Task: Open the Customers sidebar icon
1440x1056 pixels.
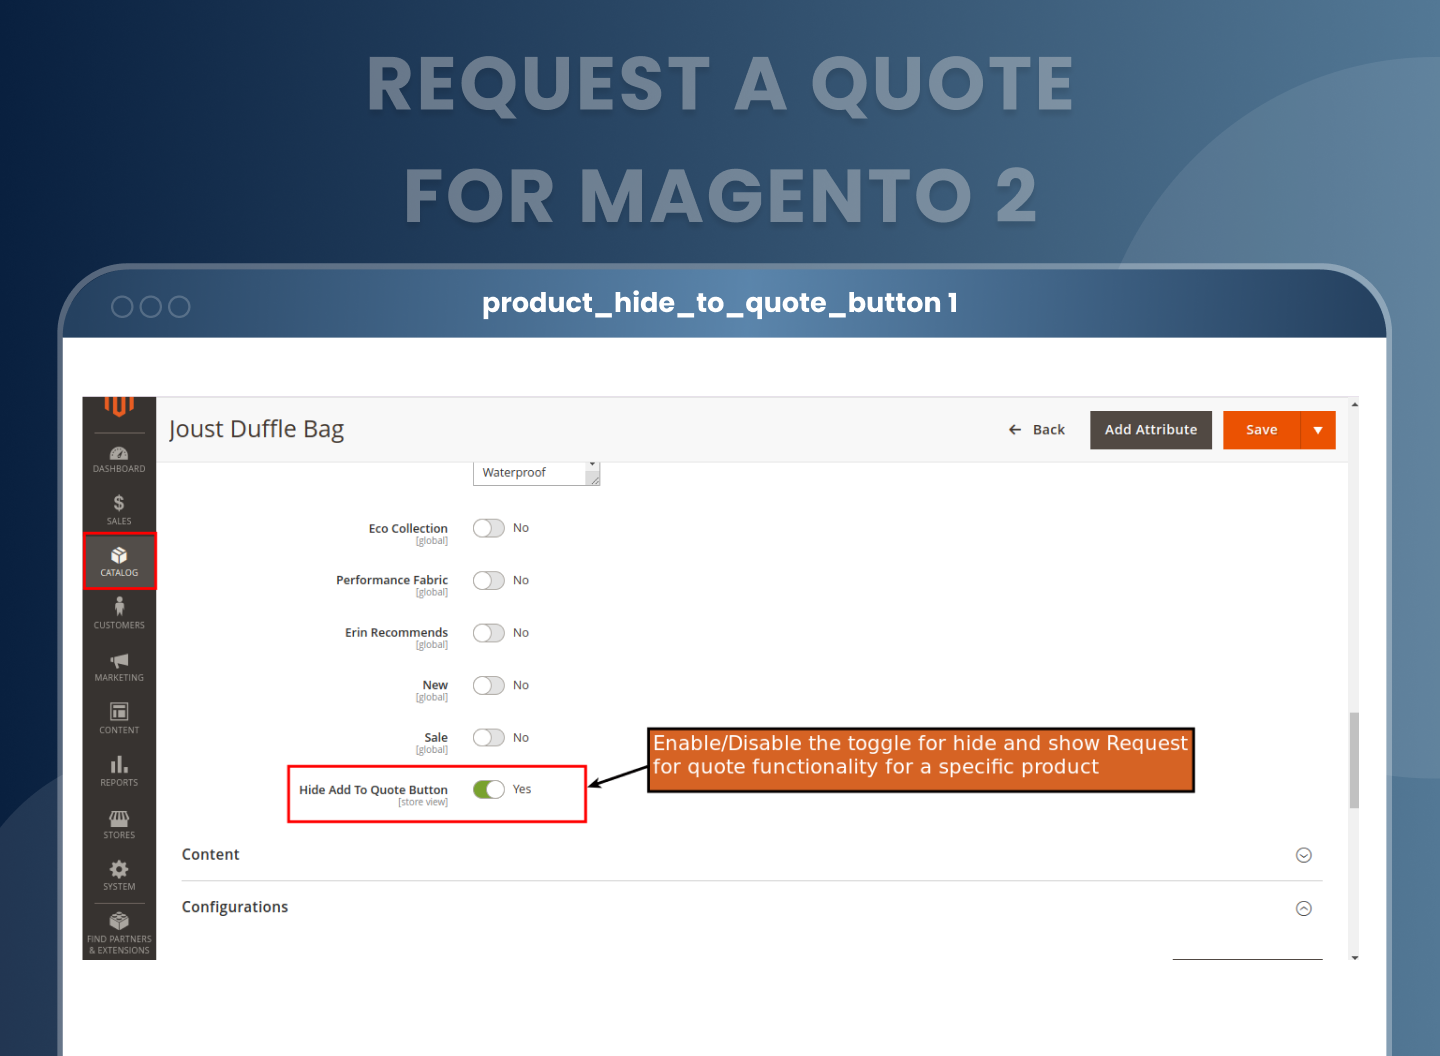Action: tap(119, 613)
